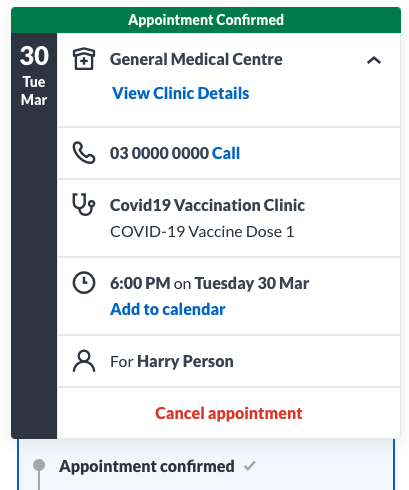
Task: Click COVID-19 Vaccine Dose 1 text
Action: (202, 232)
